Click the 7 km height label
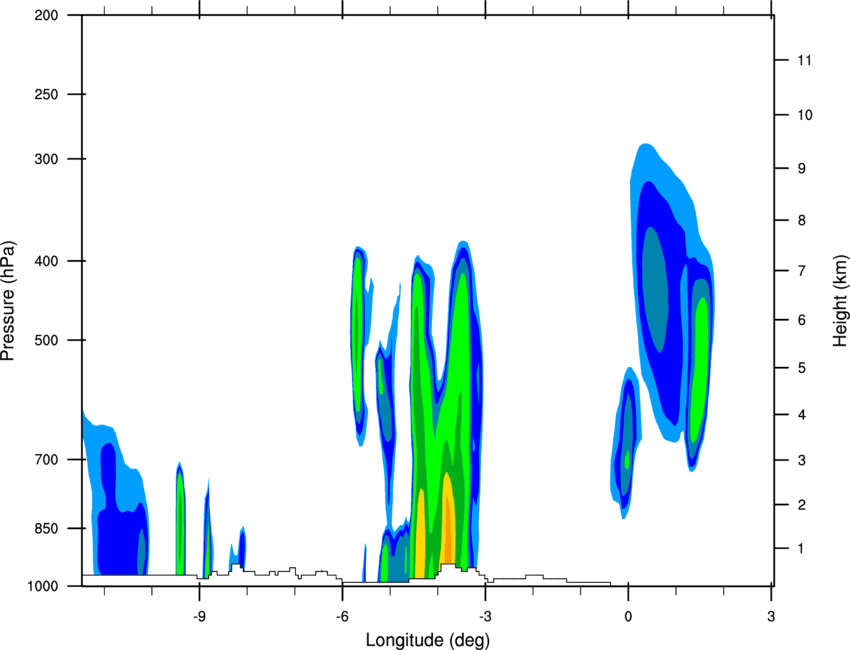 tap(802, 271)
